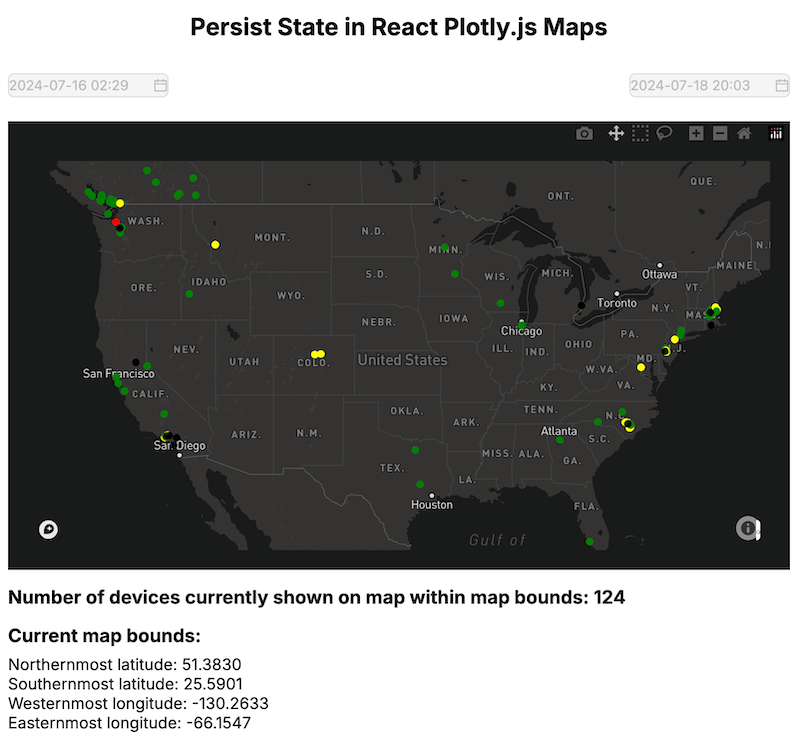Select the yellow marker cluster near Maine
Image resolution: width=800 pixels, height=748 pixels.
(716, 305)
